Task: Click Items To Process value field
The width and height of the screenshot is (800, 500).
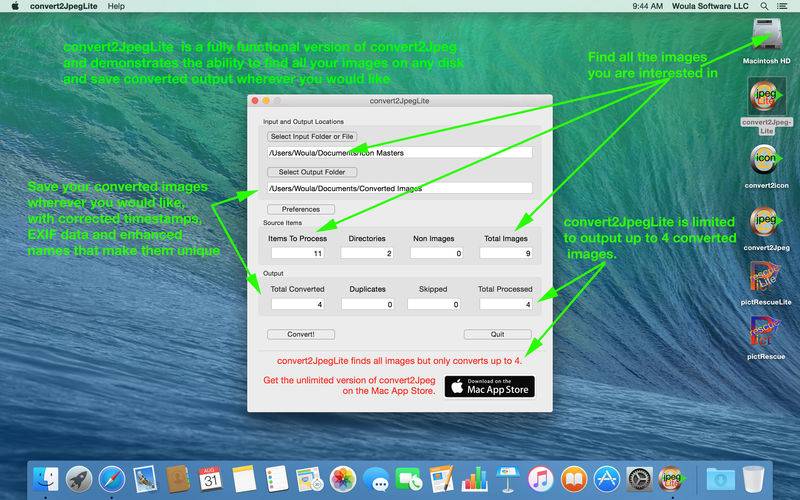Action: click(297, 253)
